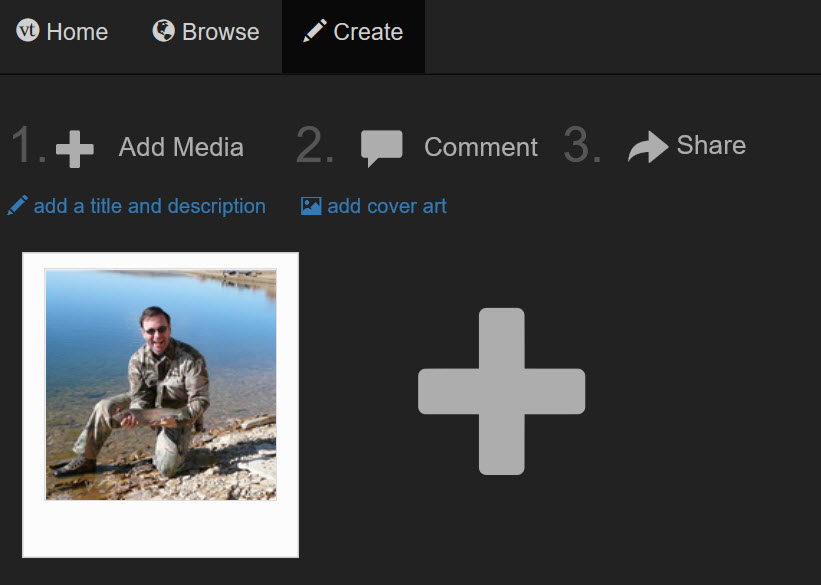The width and height of the screenshot is (821, 585).
Task: Click the picture icon beside add cover art
Action: (x=311, y=206)
